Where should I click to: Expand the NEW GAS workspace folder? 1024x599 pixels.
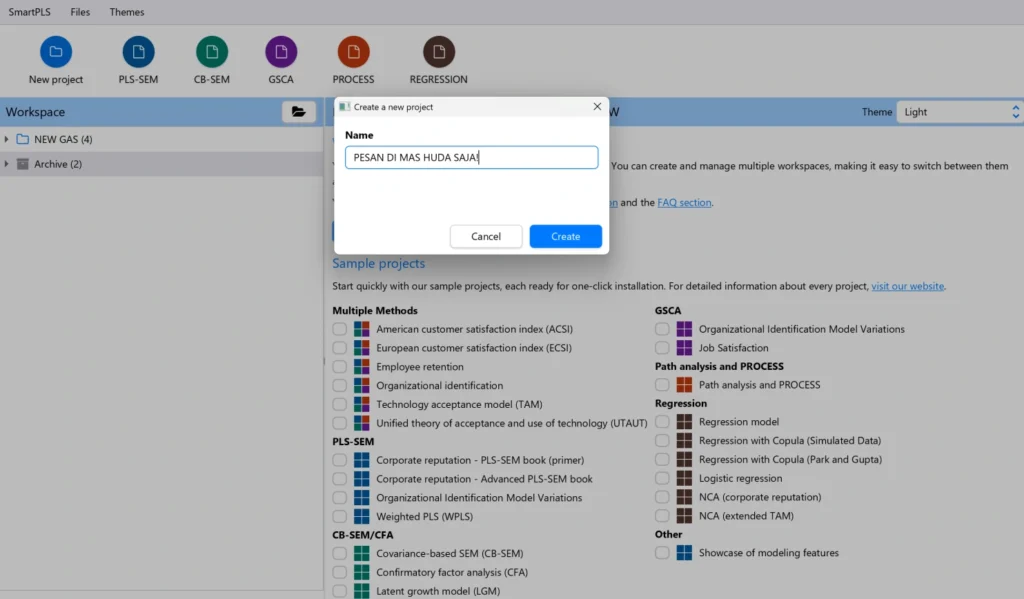click(7, 139)
